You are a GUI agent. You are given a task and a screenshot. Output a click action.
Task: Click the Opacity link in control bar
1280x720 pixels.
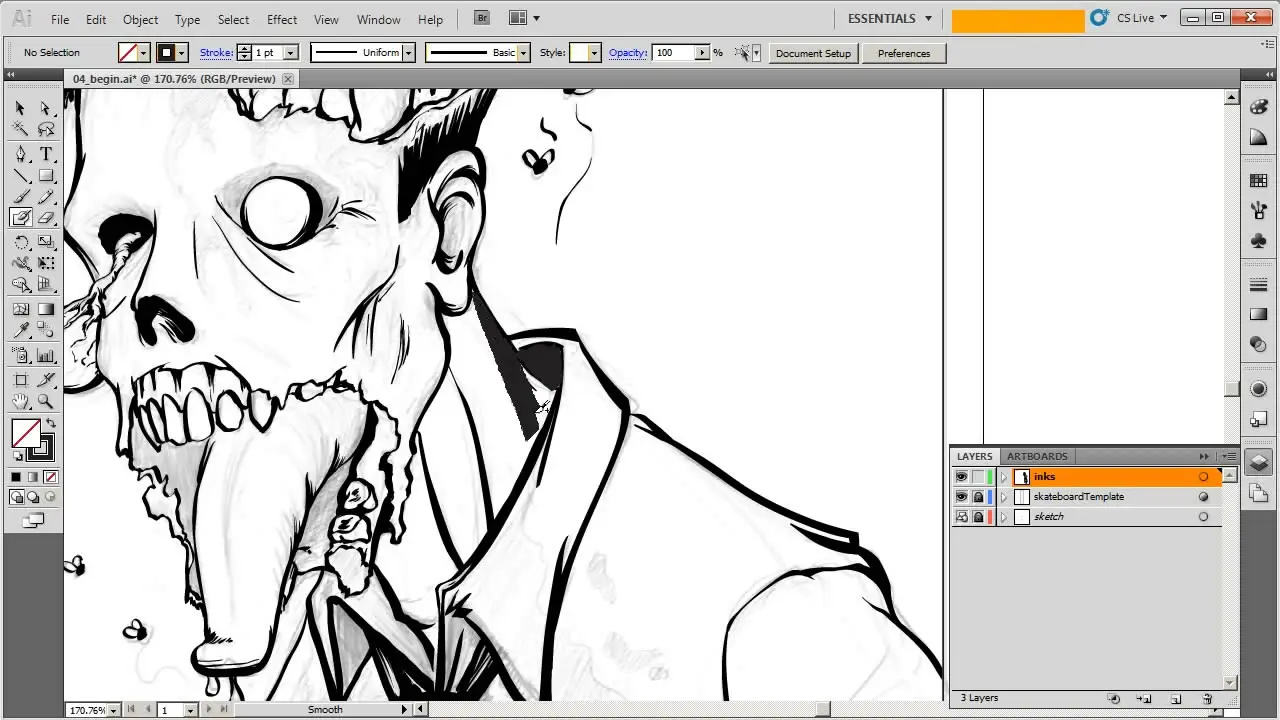(x=628, y=52)
